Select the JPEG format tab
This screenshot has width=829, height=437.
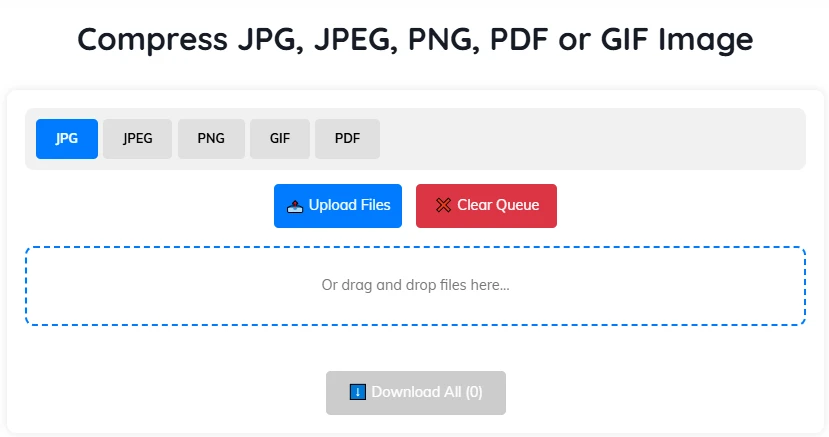(138, 139)
